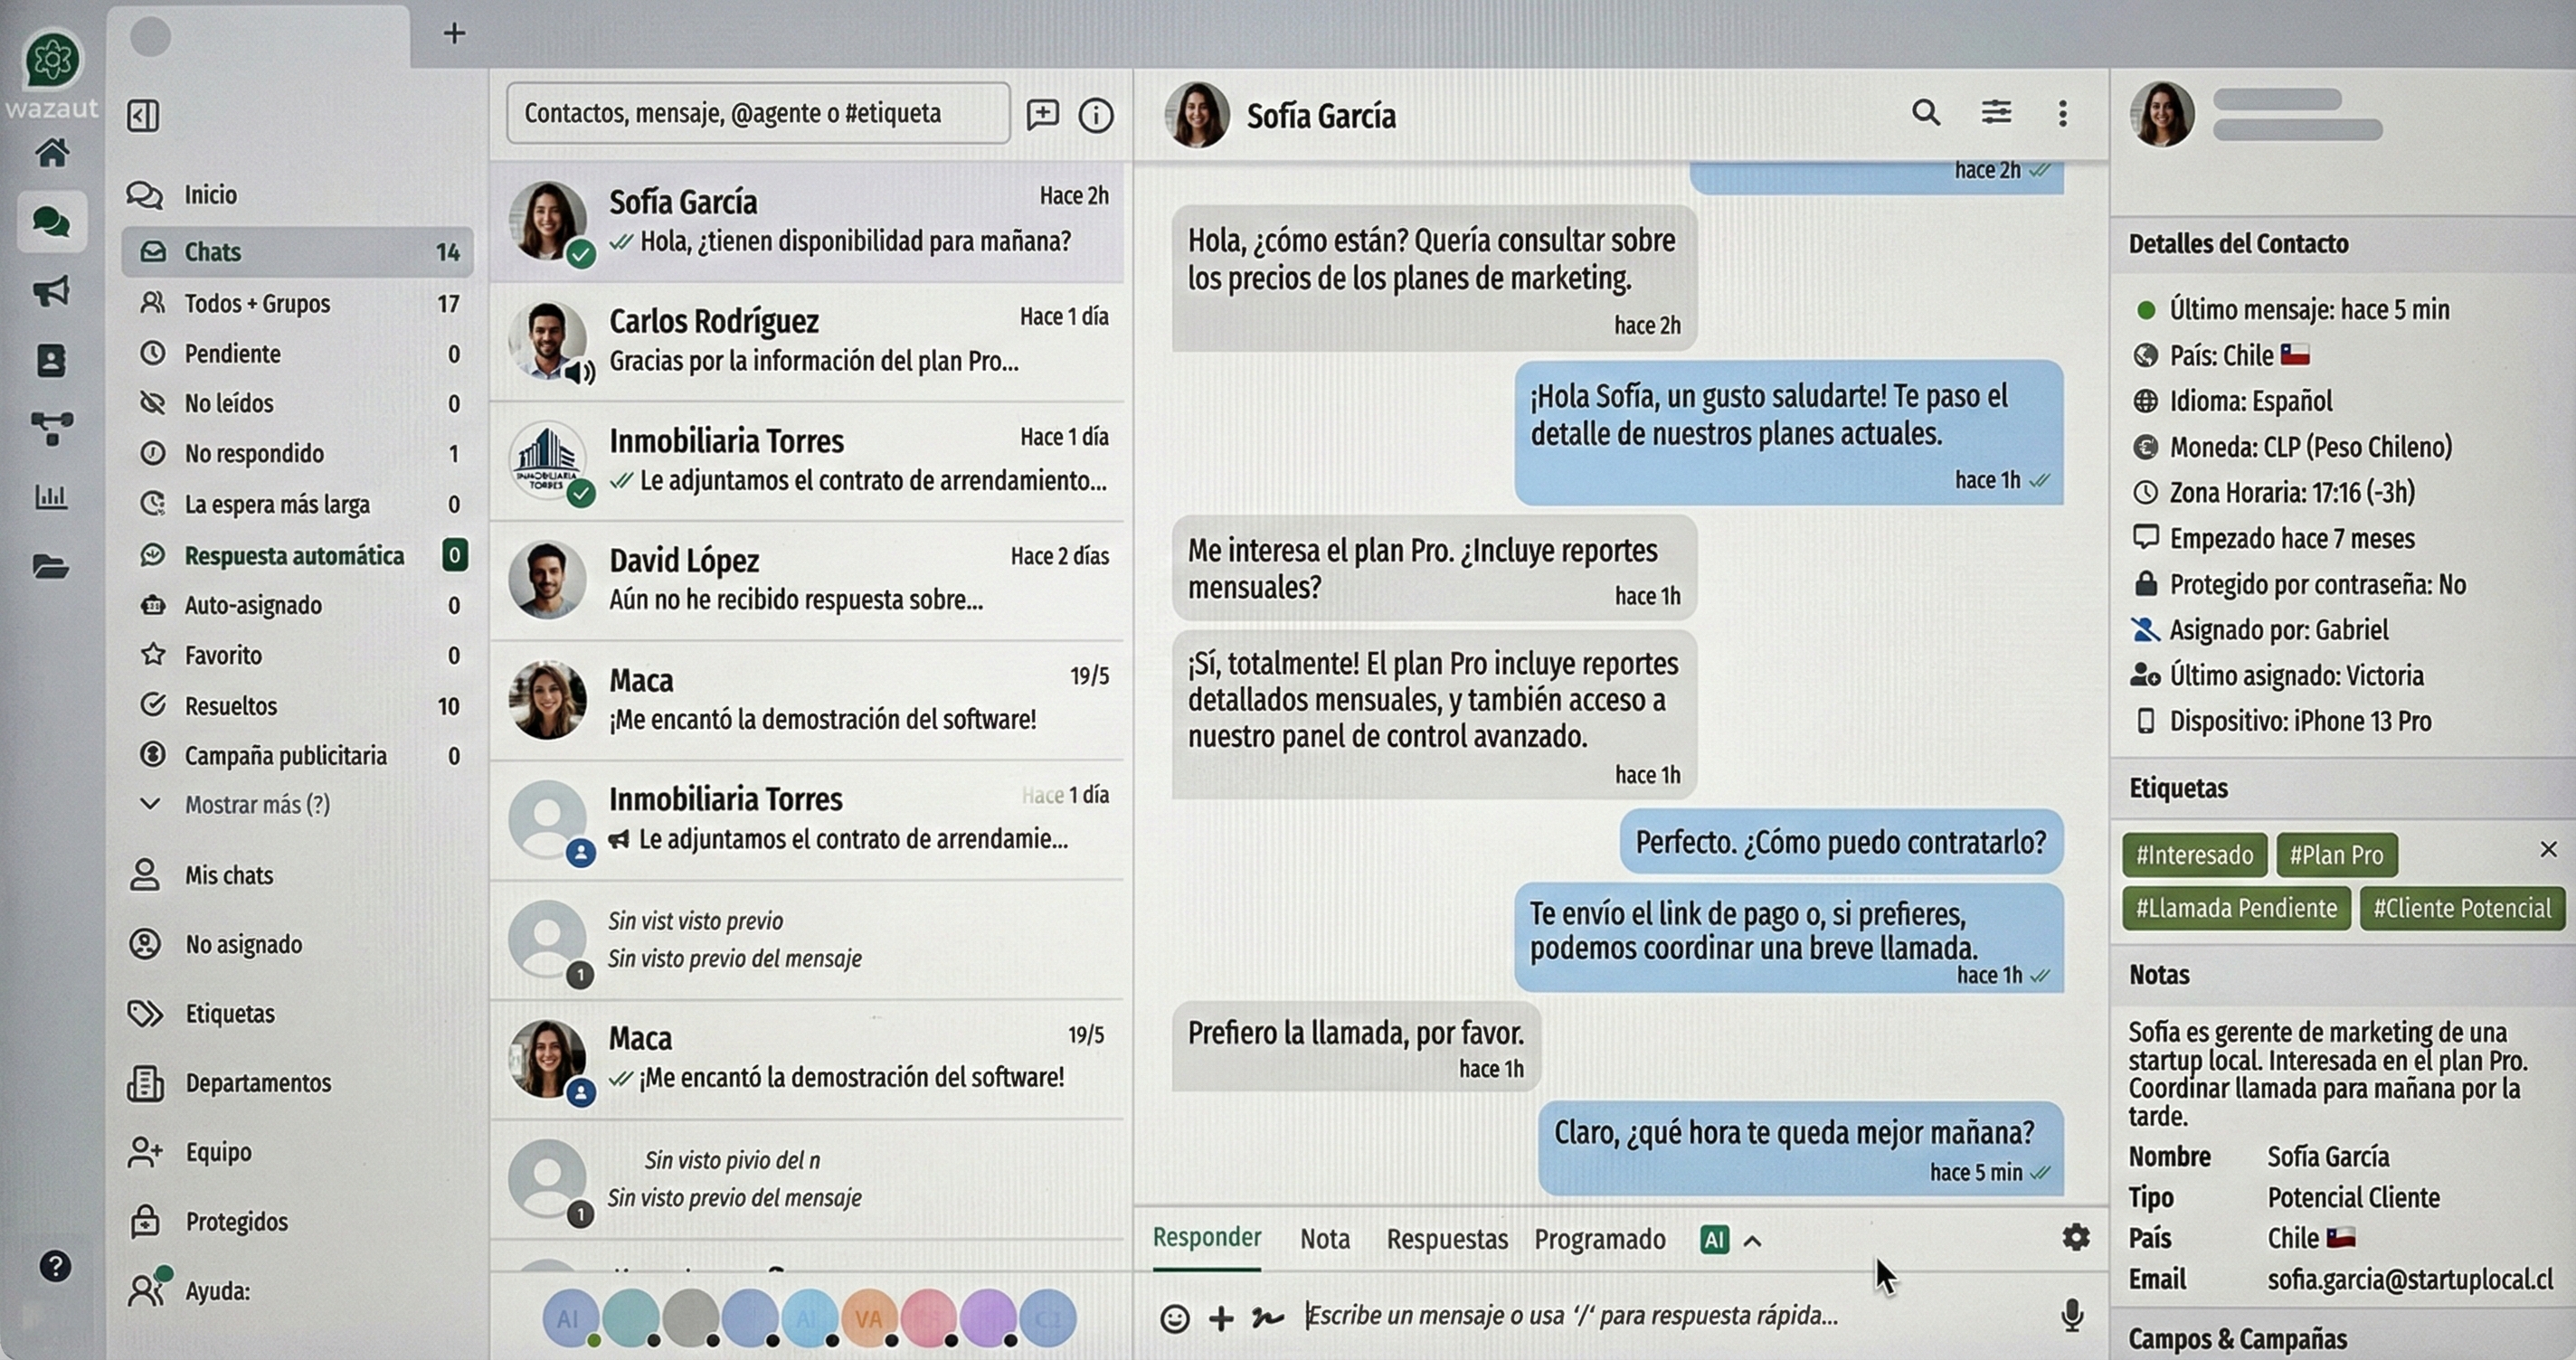This screenshot has width=2576, height=1360.
Task: Click the info icon beside the contact search bar
Action: coord(1096,115)
